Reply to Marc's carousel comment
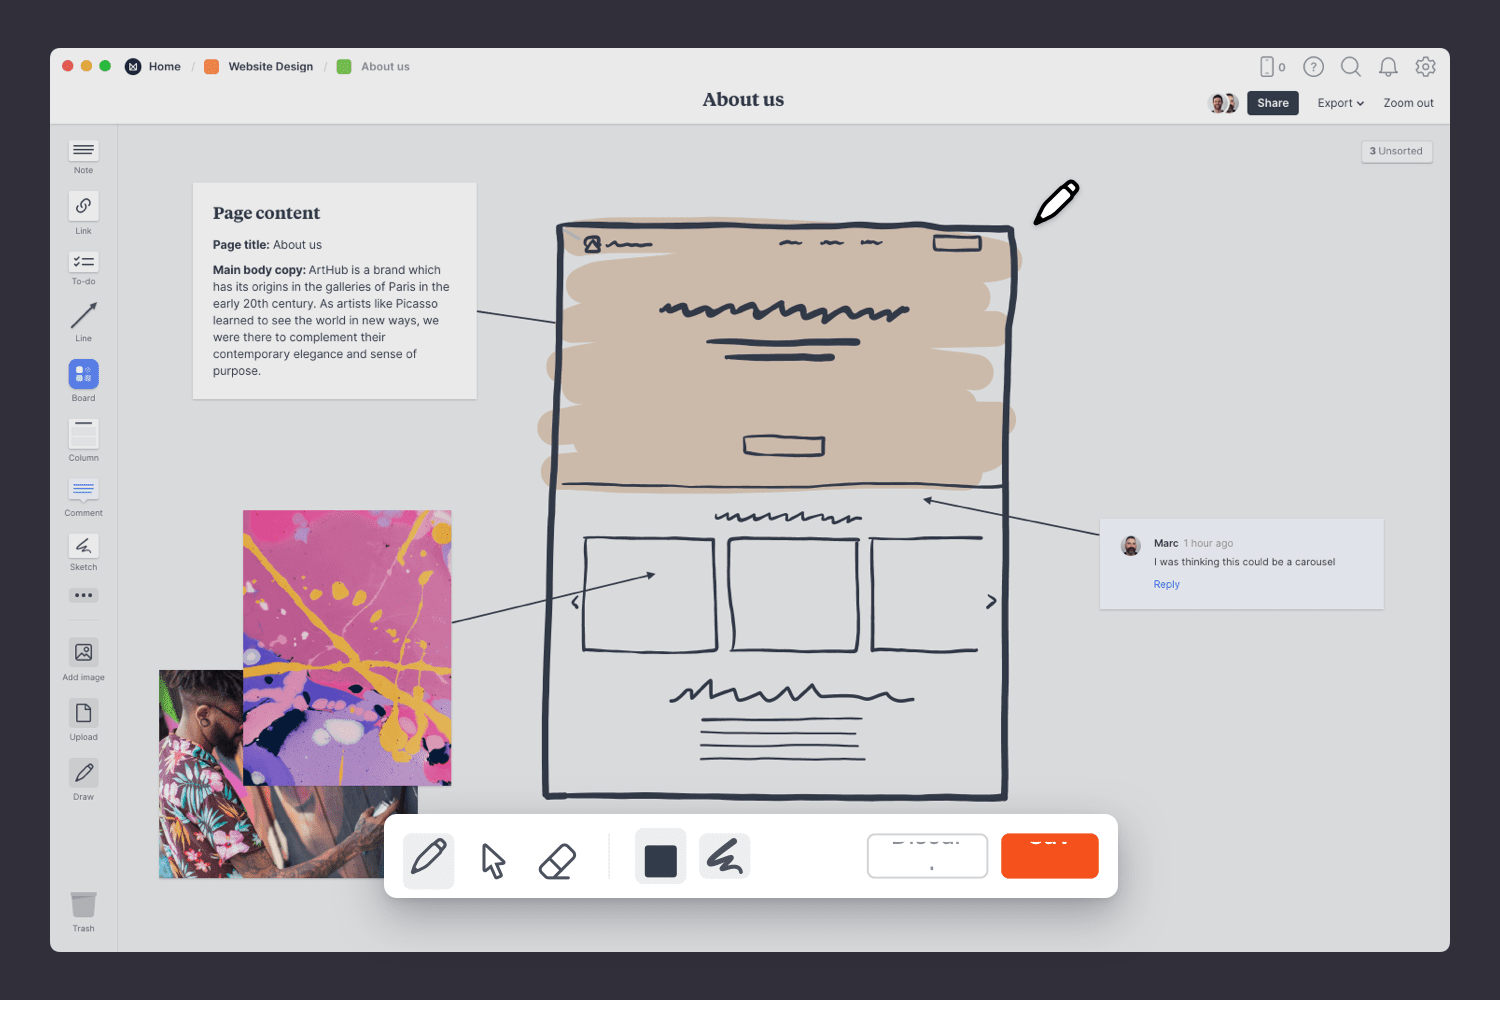Viewport: 1500px width, 1012px height. point(1166,584)
